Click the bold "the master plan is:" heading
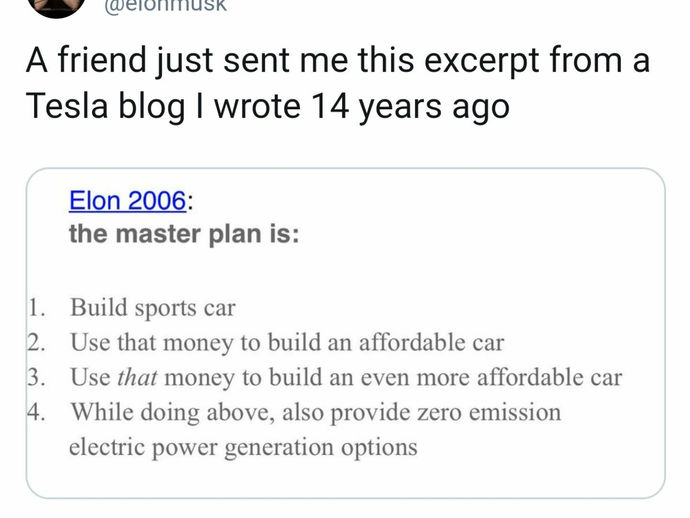Screen dimensions: 690x518 click(x=183, y=235)
